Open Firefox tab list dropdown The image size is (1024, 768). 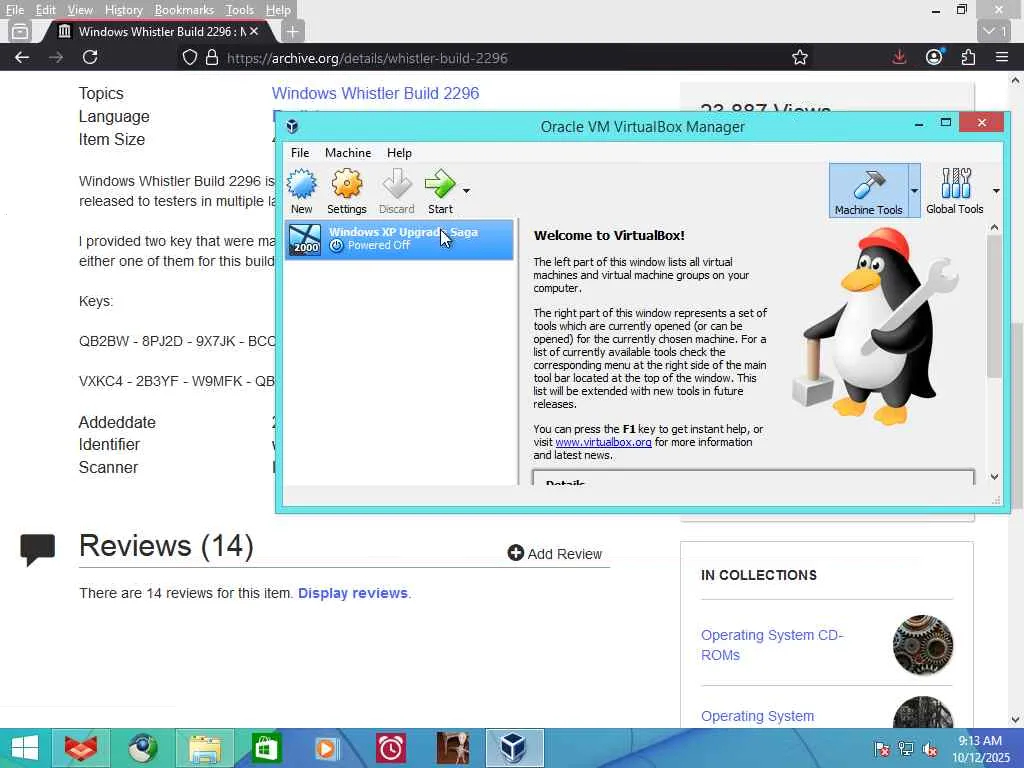click(x=995, y=31)
